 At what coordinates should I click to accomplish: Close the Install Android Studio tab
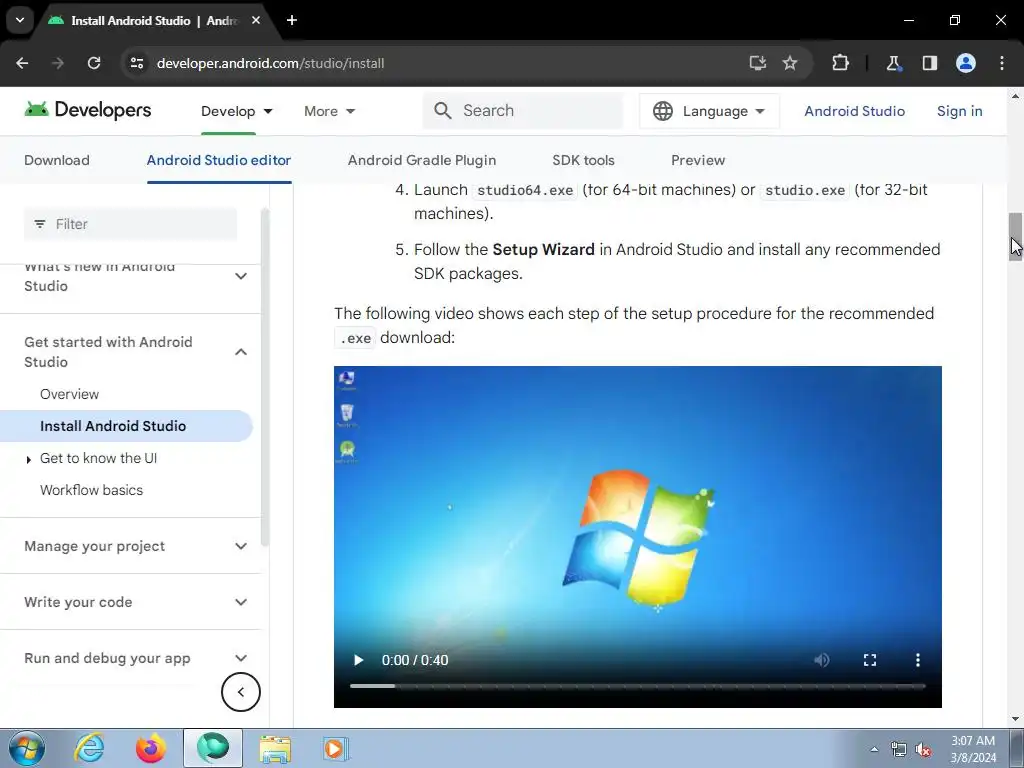(x=256, y=20)
